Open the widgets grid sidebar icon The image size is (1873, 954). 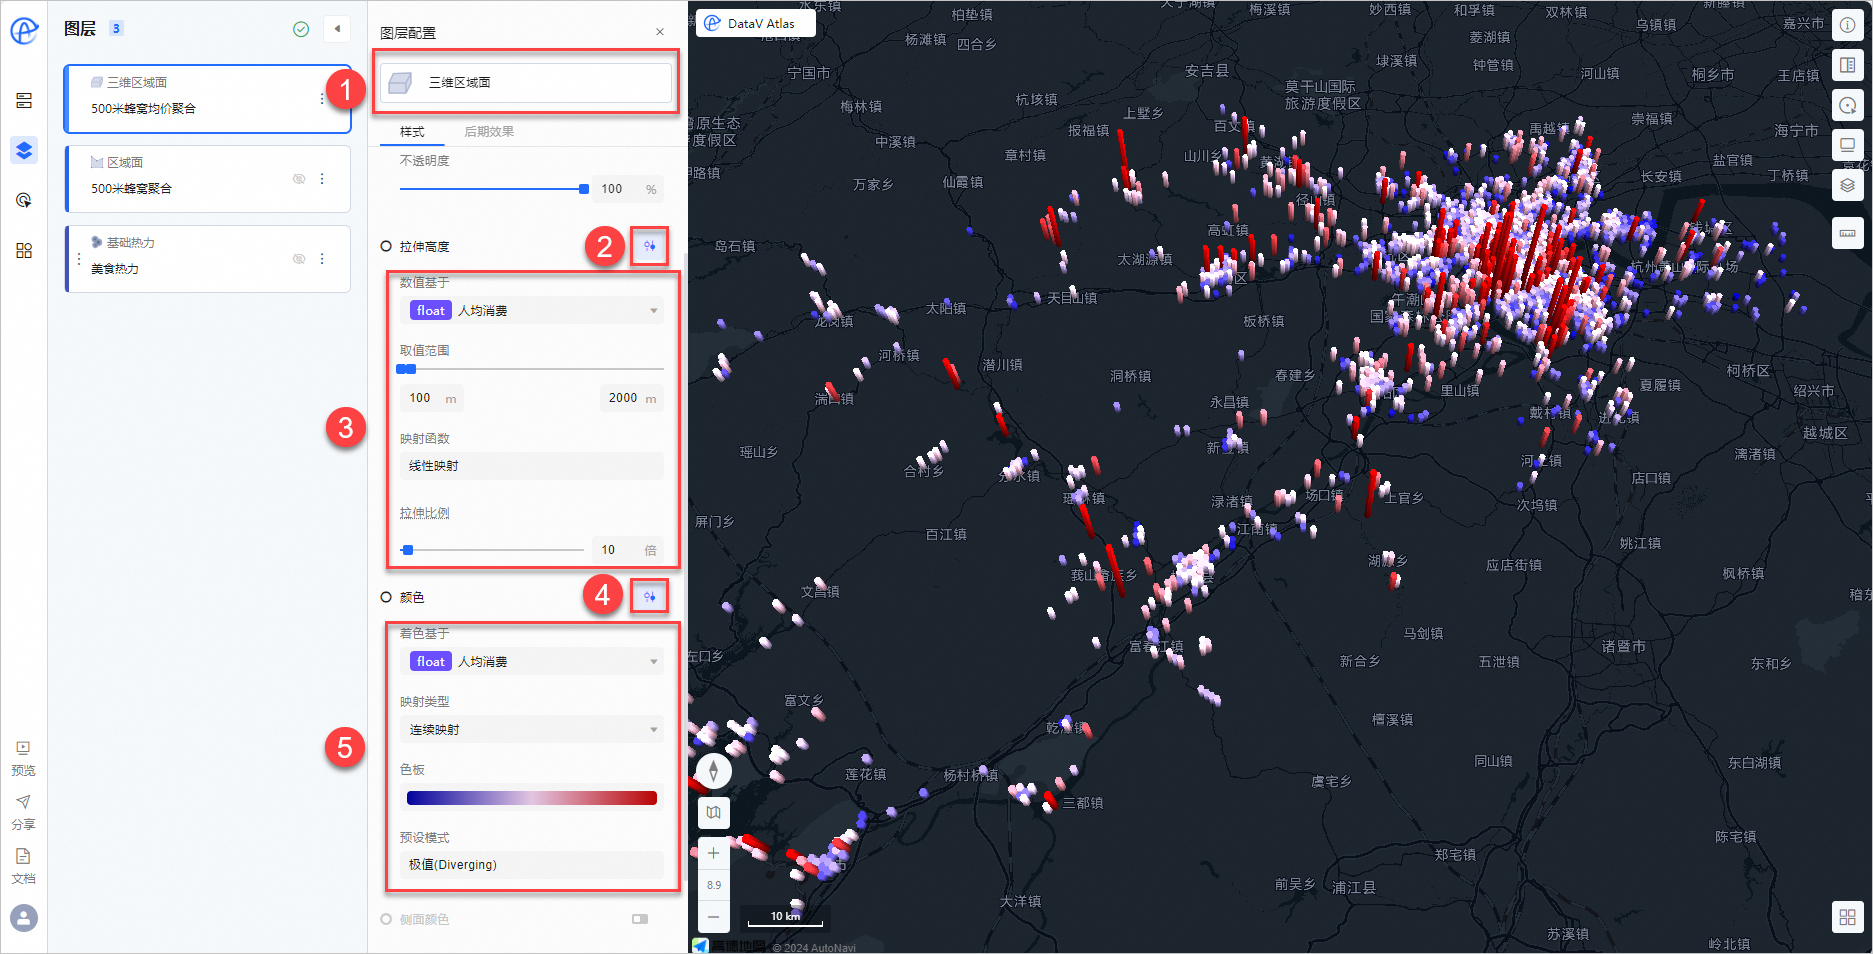24,250
